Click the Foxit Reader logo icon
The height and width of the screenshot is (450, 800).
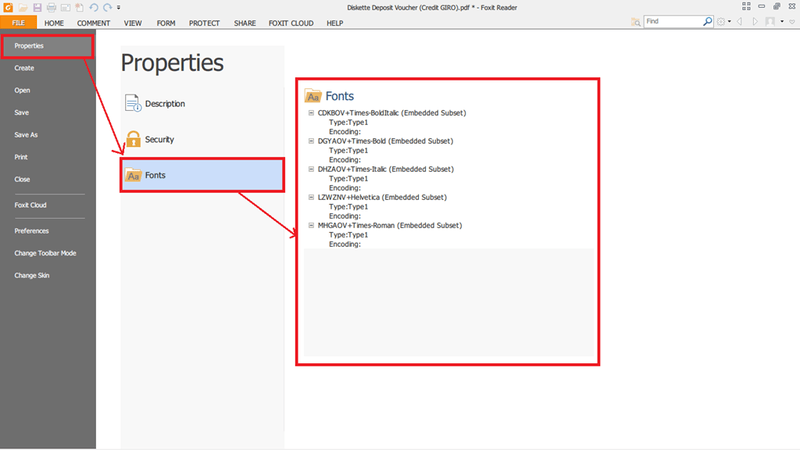(x=8, y=7)
